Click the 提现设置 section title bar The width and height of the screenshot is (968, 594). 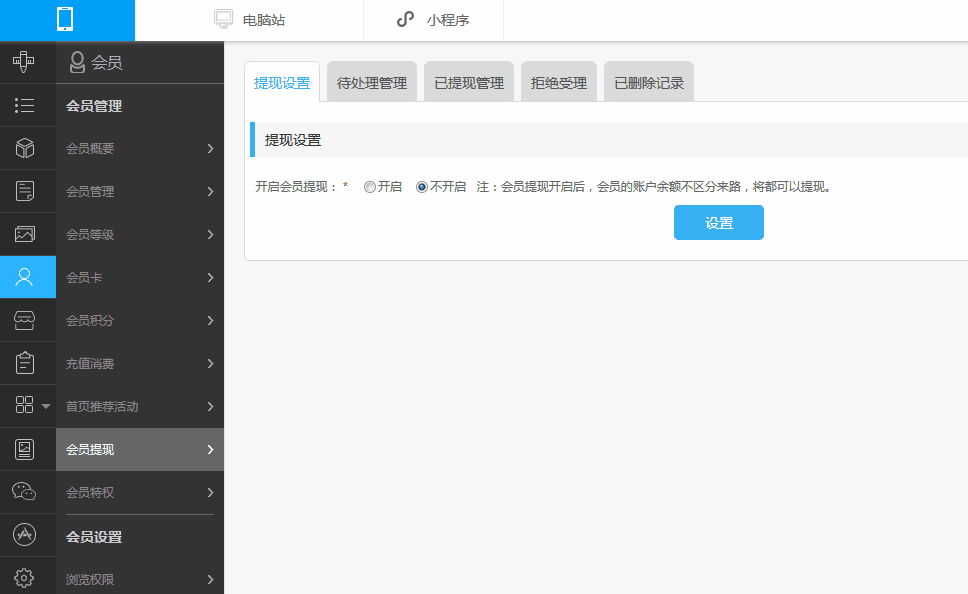click(609, 140)
